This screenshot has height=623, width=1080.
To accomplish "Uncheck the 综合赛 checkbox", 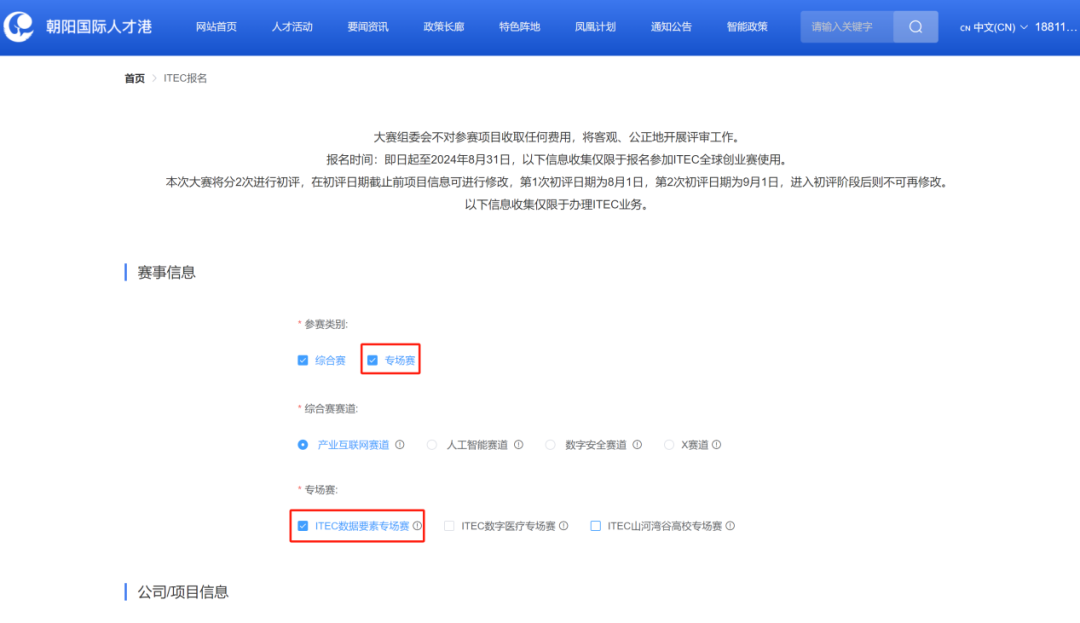I will [302, 360].
